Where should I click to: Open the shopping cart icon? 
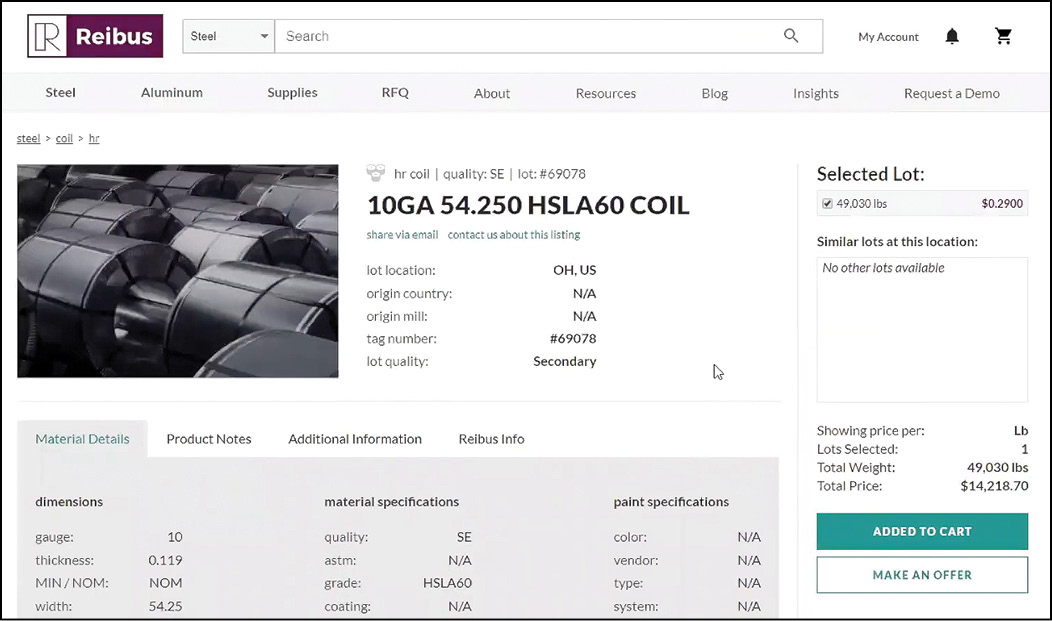point(1004,37)
